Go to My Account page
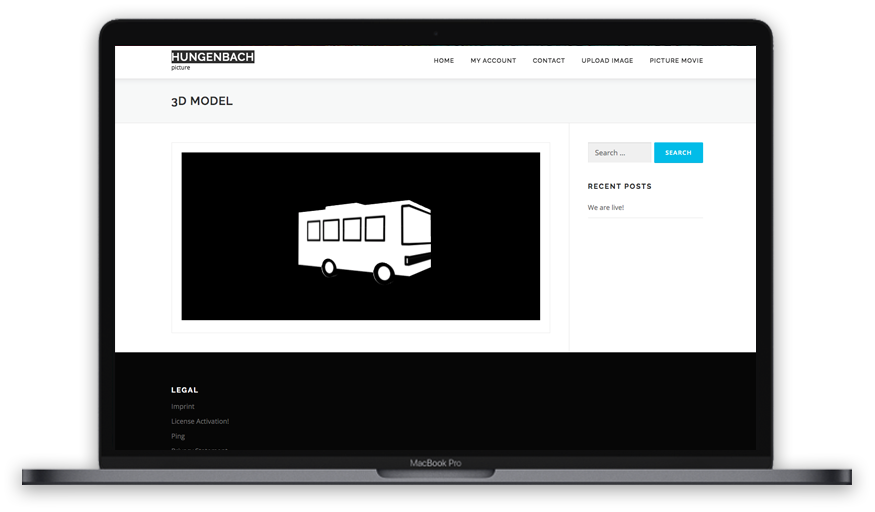Viewport: 875px width, 512px height. pyautogui.click(x=493, y=60)
